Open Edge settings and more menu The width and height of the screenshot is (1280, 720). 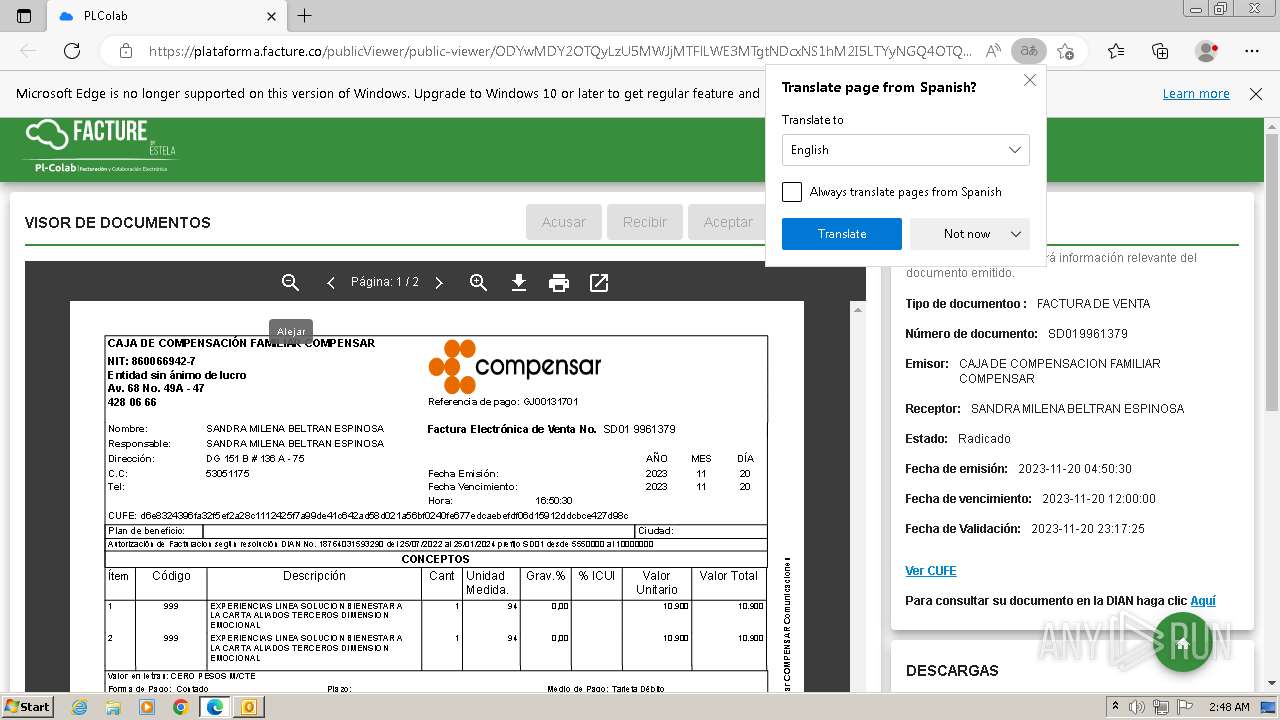point(1252,51)
